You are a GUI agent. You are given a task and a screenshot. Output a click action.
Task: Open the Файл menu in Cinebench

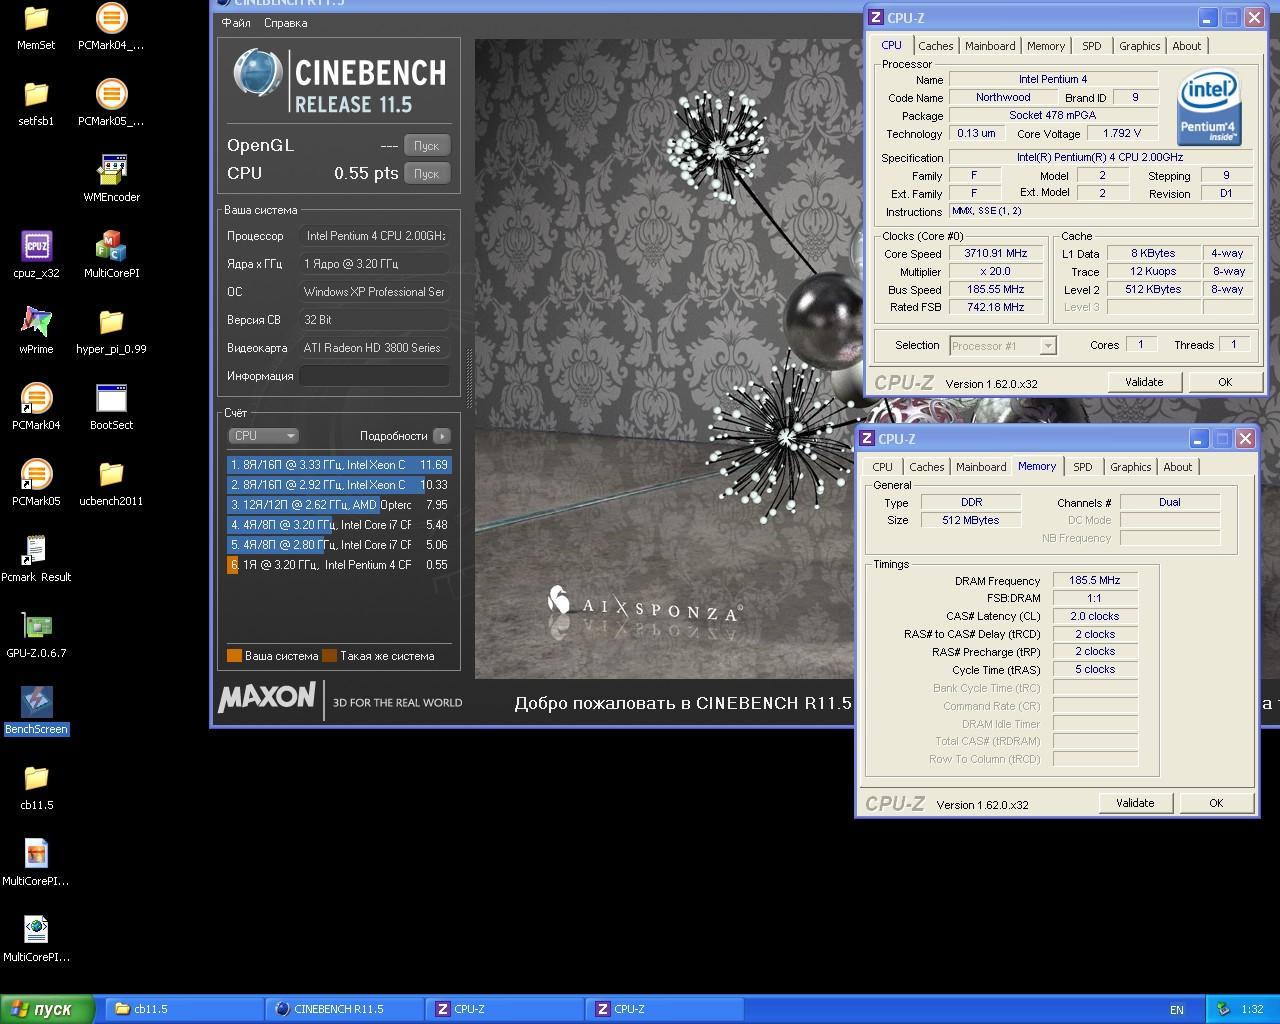[x=237, y=23]
